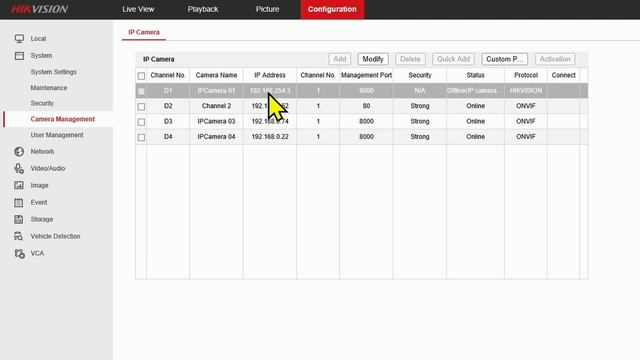Open Network label in sidebar
The width and height of the screenshot is (640, 360).
42,151
